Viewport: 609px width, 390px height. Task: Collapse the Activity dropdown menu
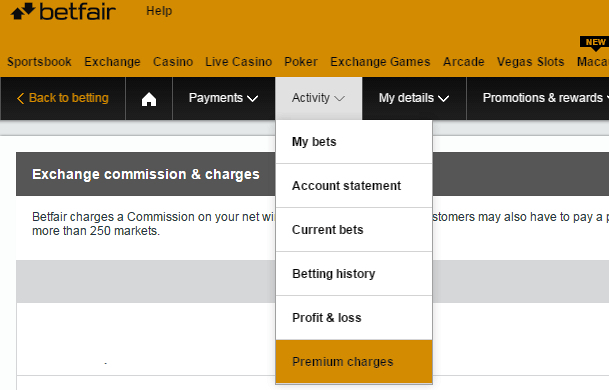pyautogui.click(x=318, y=98)
